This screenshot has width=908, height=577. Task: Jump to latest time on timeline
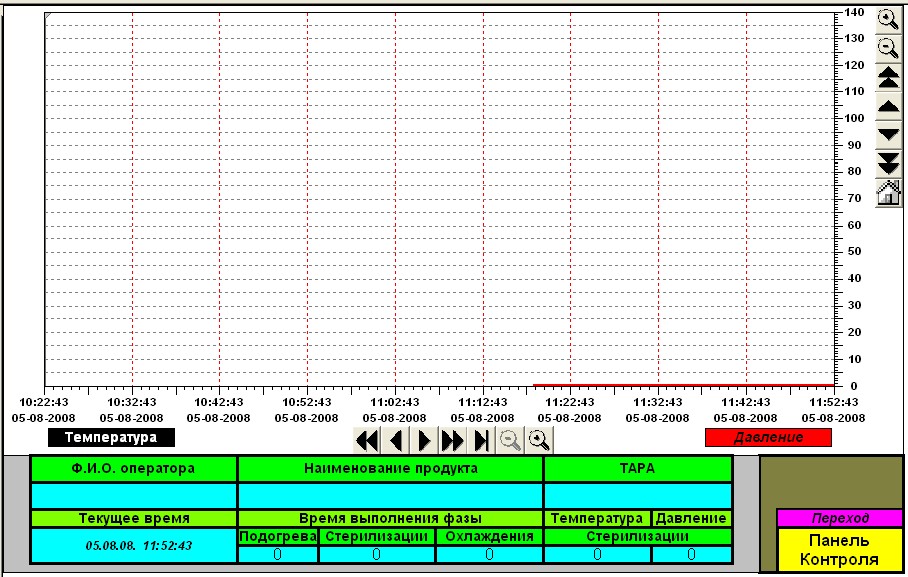482,440
